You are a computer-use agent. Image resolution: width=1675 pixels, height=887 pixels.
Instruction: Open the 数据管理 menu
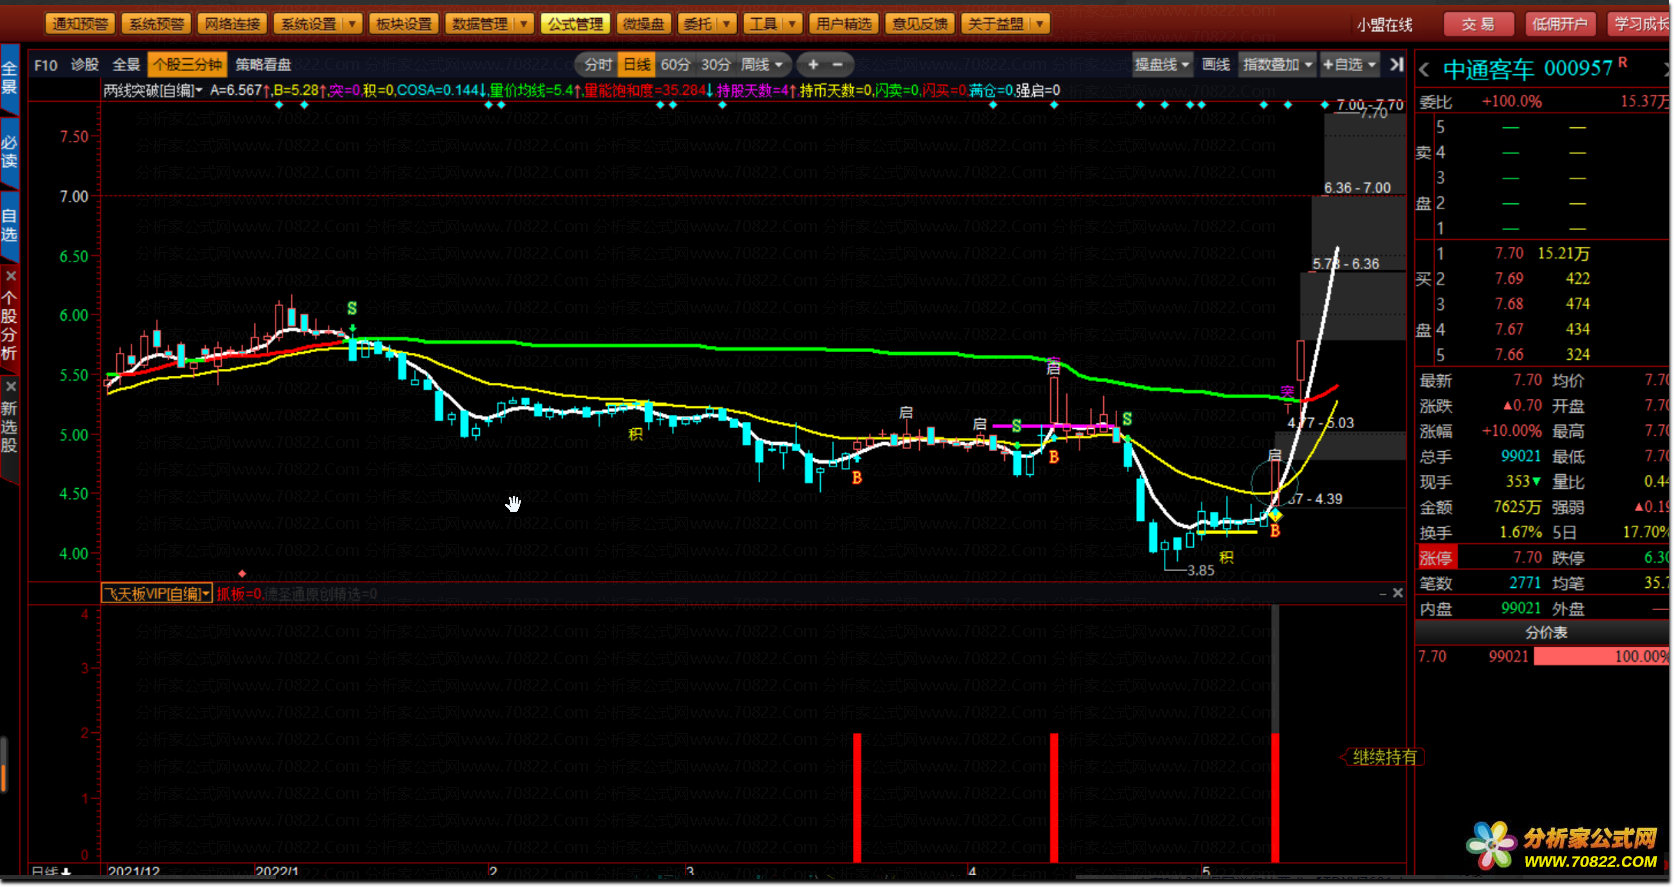(480, 24)
